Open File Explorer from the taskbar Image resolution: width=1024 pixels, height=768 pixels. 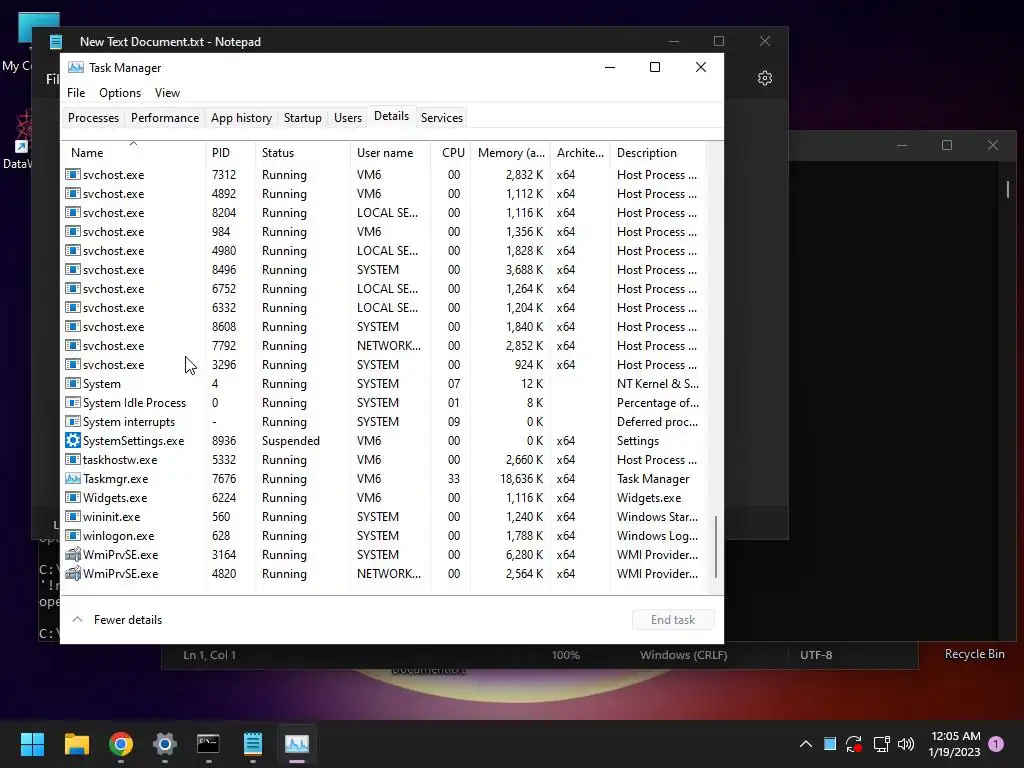point(76,744)
